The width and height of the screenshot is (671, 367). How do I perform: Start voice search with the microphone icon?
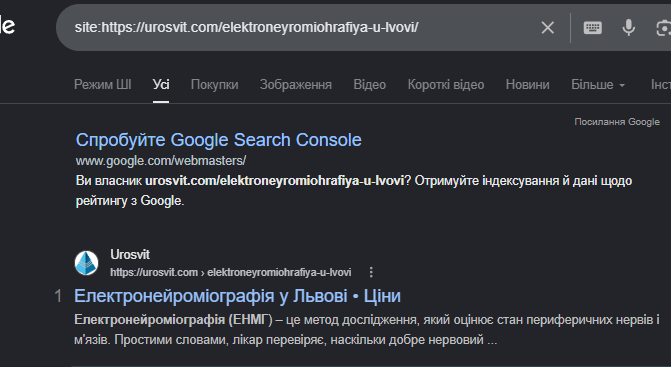[629, 28]
